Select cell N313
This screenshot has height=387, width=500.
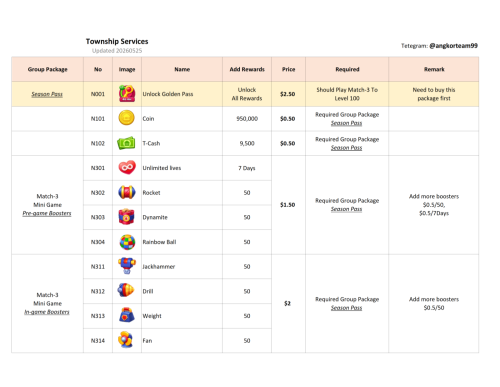click(98, 316)
